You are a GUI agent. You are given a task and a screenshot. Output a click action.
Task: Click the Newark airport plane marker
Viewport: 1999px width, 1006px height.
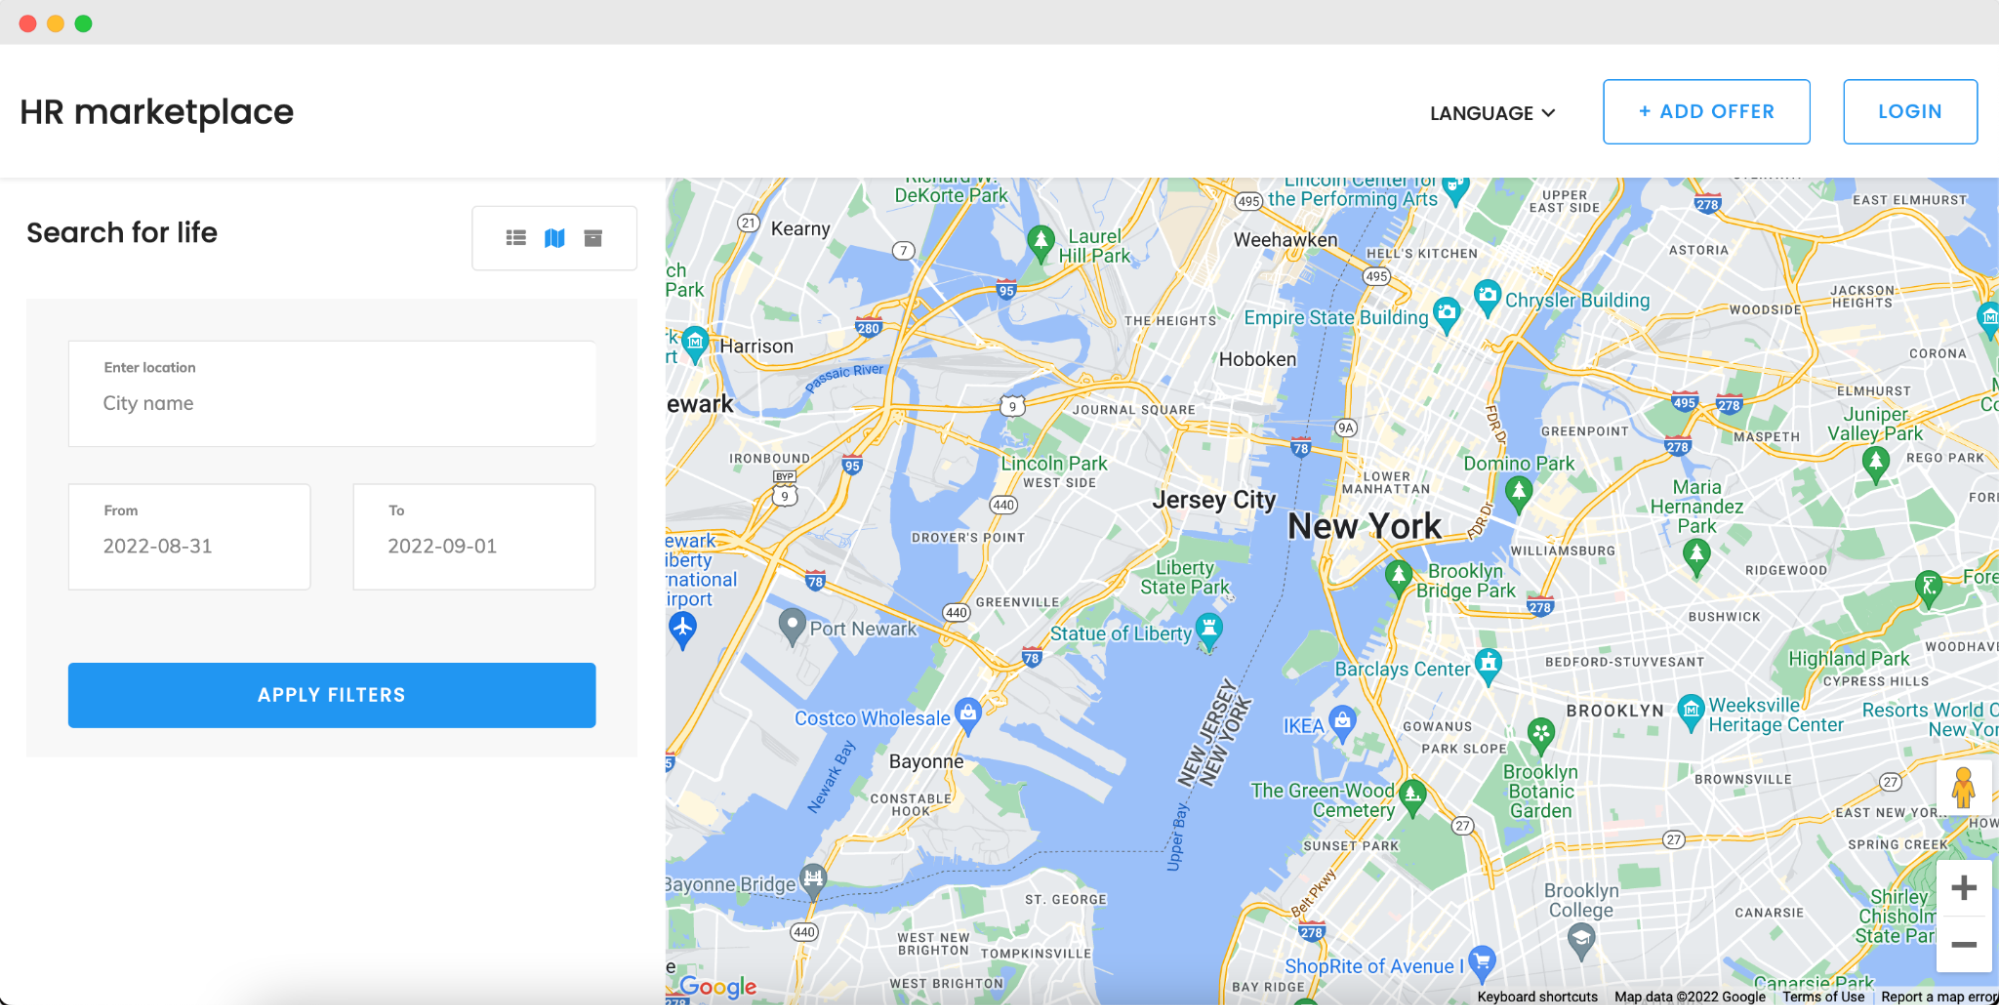tap(682, 629)
